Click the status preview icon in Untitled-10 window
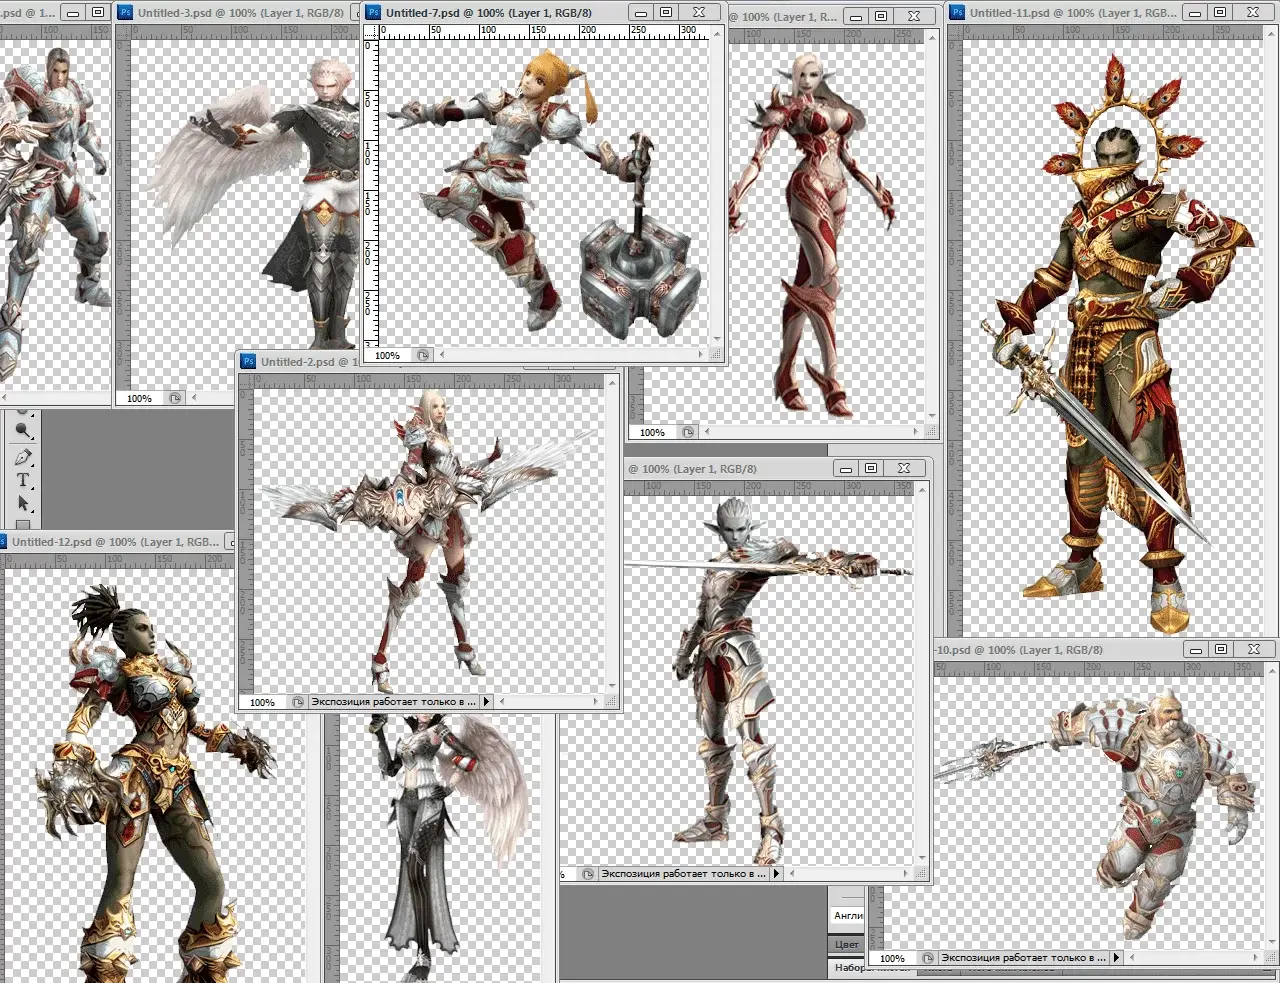This screenshot has height=983, width=1280. point(928,958)
